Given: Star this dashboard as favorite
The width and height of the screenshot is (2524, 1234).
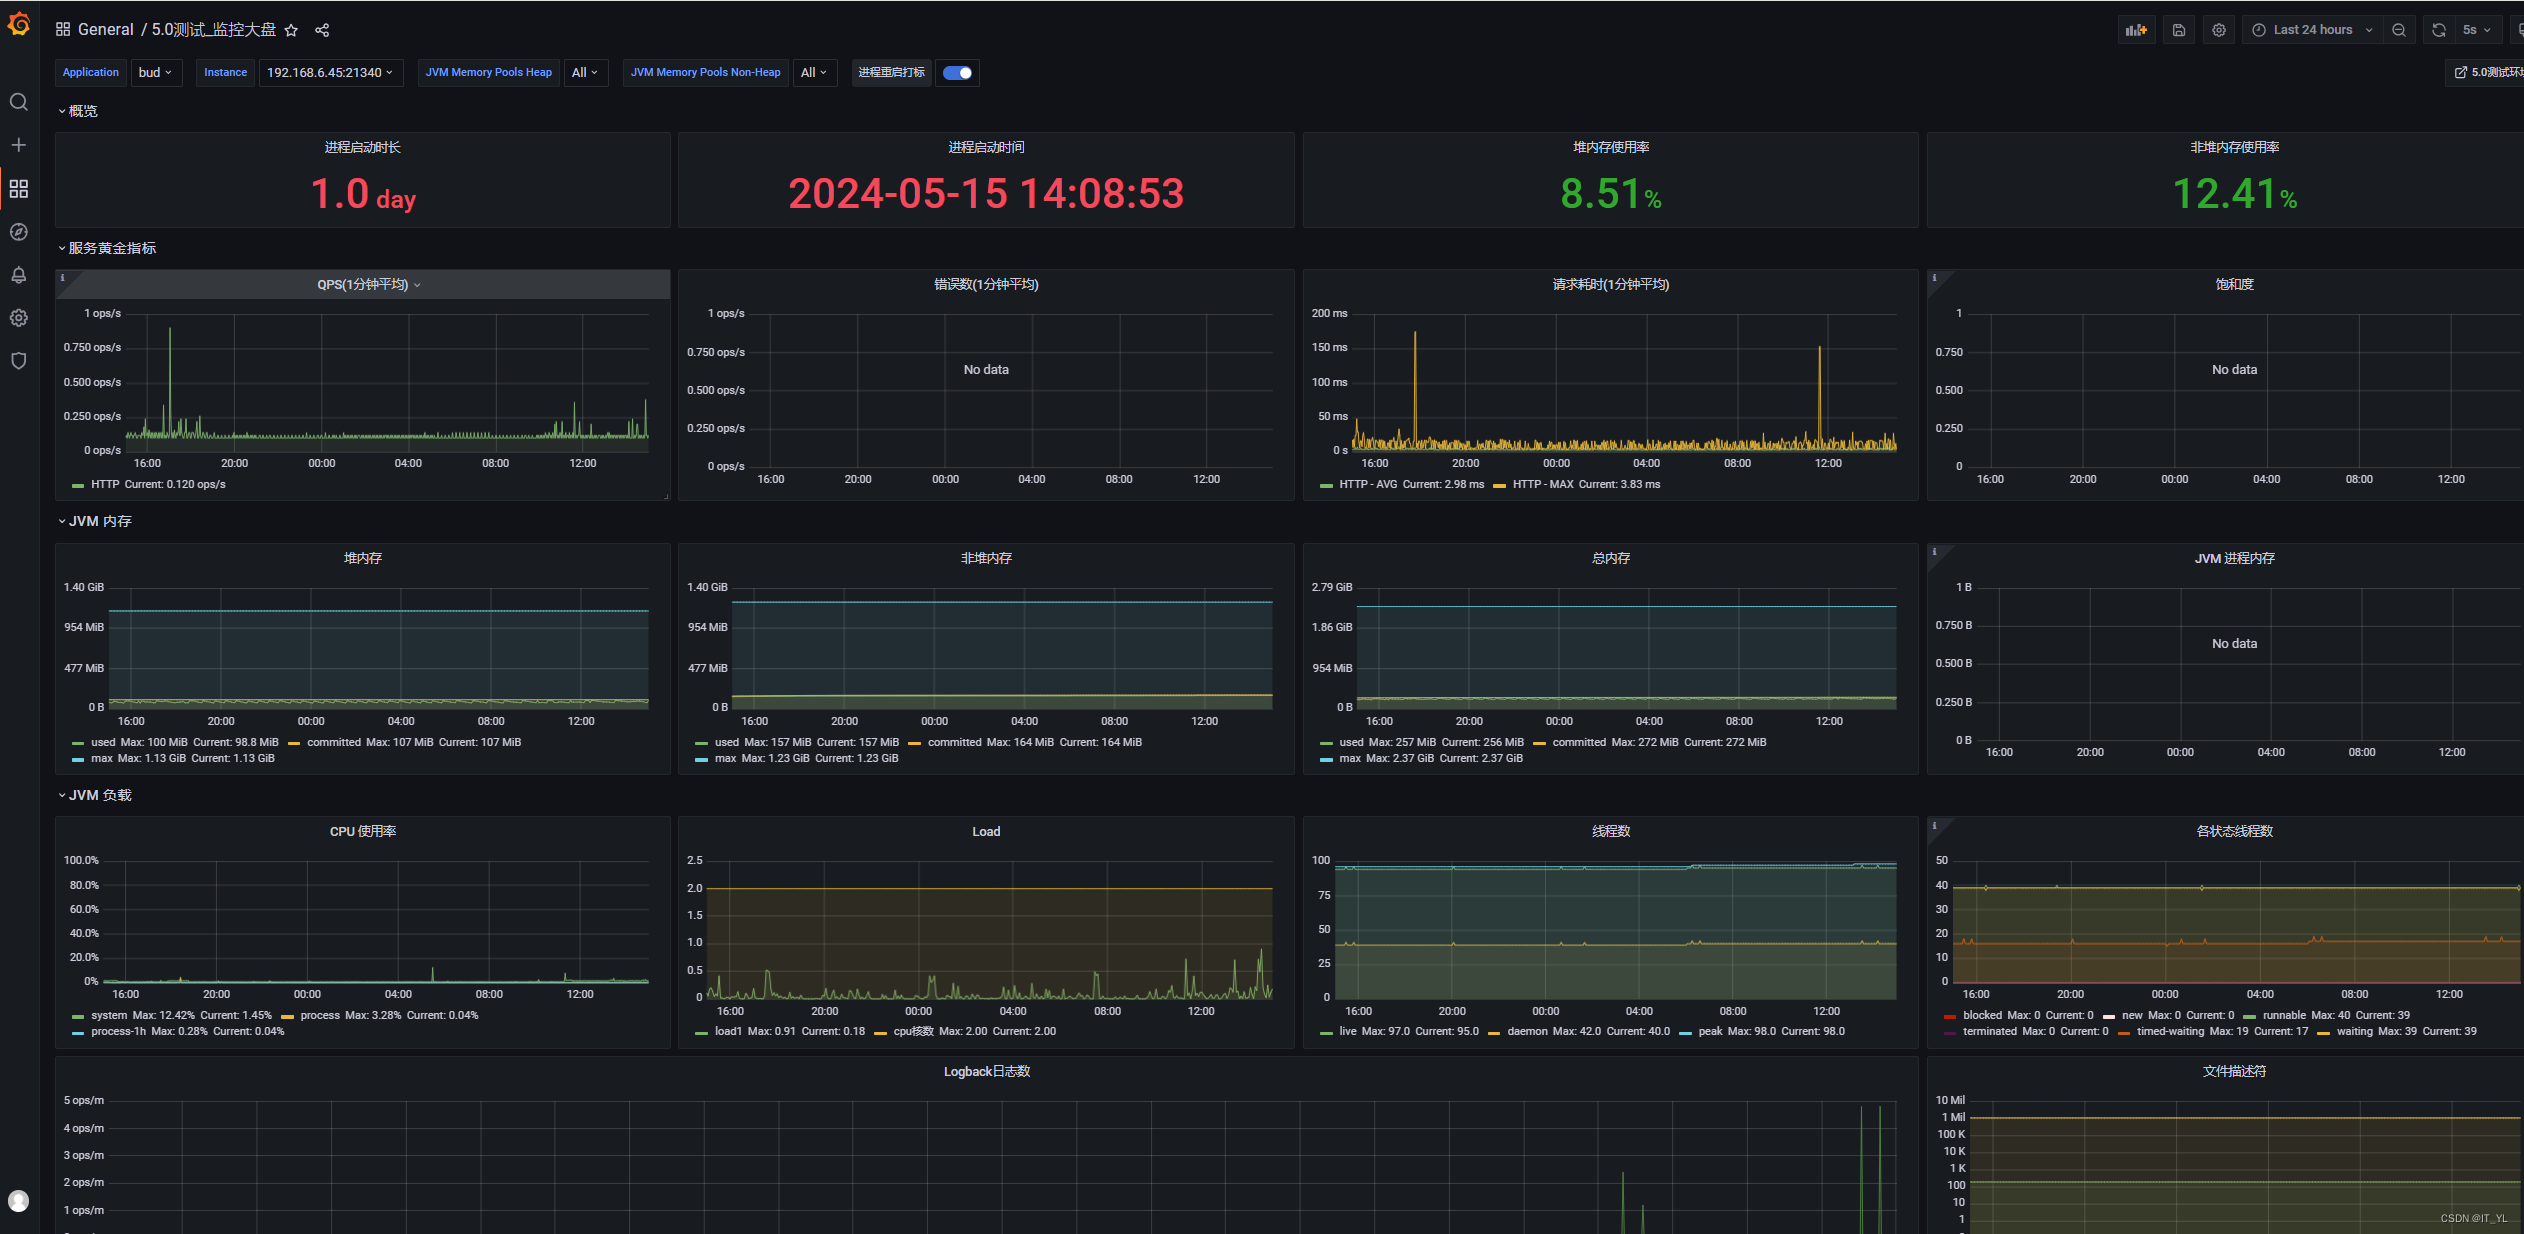Looking at the screenshot, I should 291,30.
